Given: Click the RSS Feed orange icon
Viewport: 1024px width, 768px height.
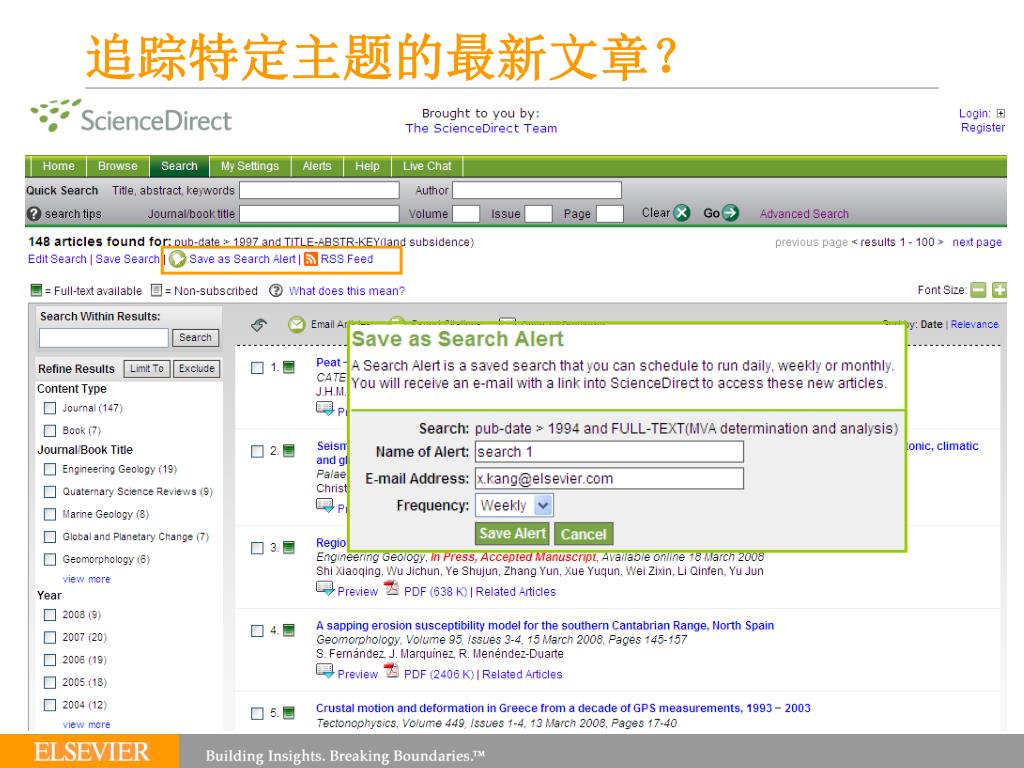Looking at the screenshot, I should 311,259.
